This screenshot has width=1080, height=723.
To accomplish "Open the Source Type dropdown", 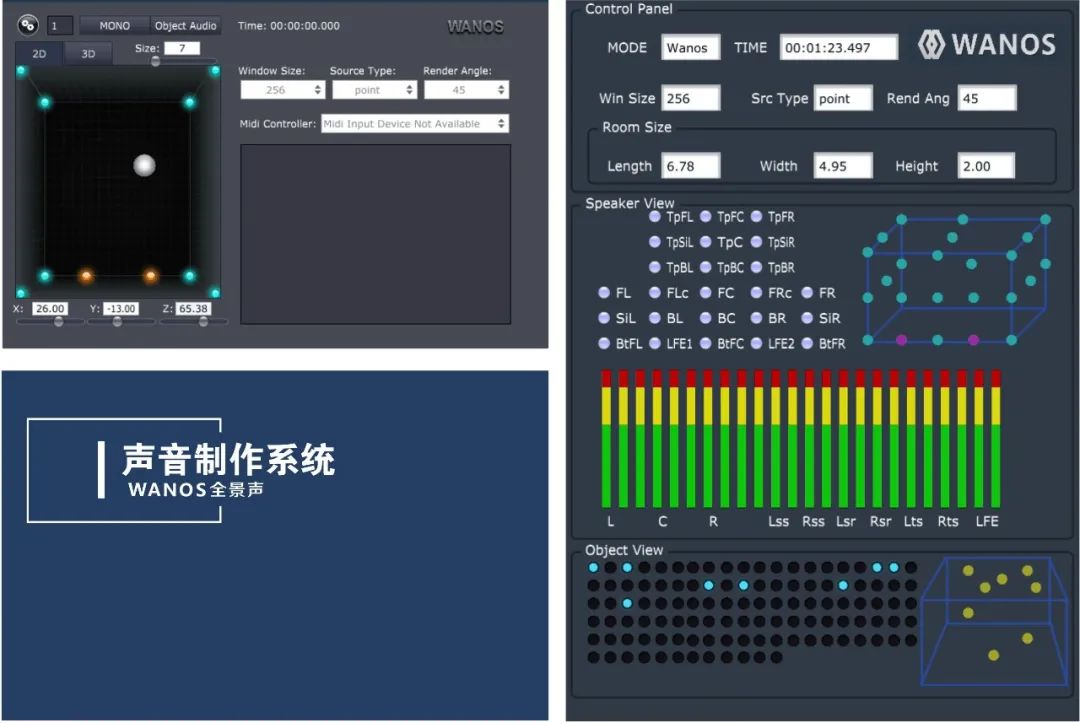I will coord(375,90).
